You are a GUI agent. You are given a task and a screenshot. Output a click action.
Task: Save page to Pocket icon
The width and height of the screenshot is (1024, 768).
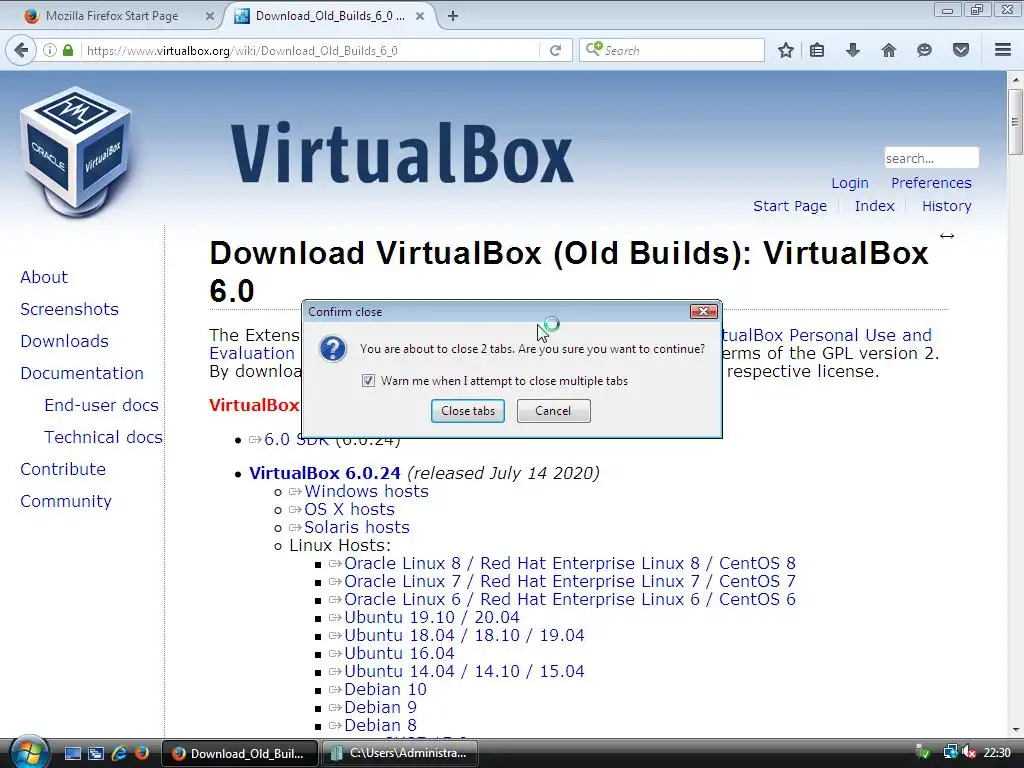(960, 50)
